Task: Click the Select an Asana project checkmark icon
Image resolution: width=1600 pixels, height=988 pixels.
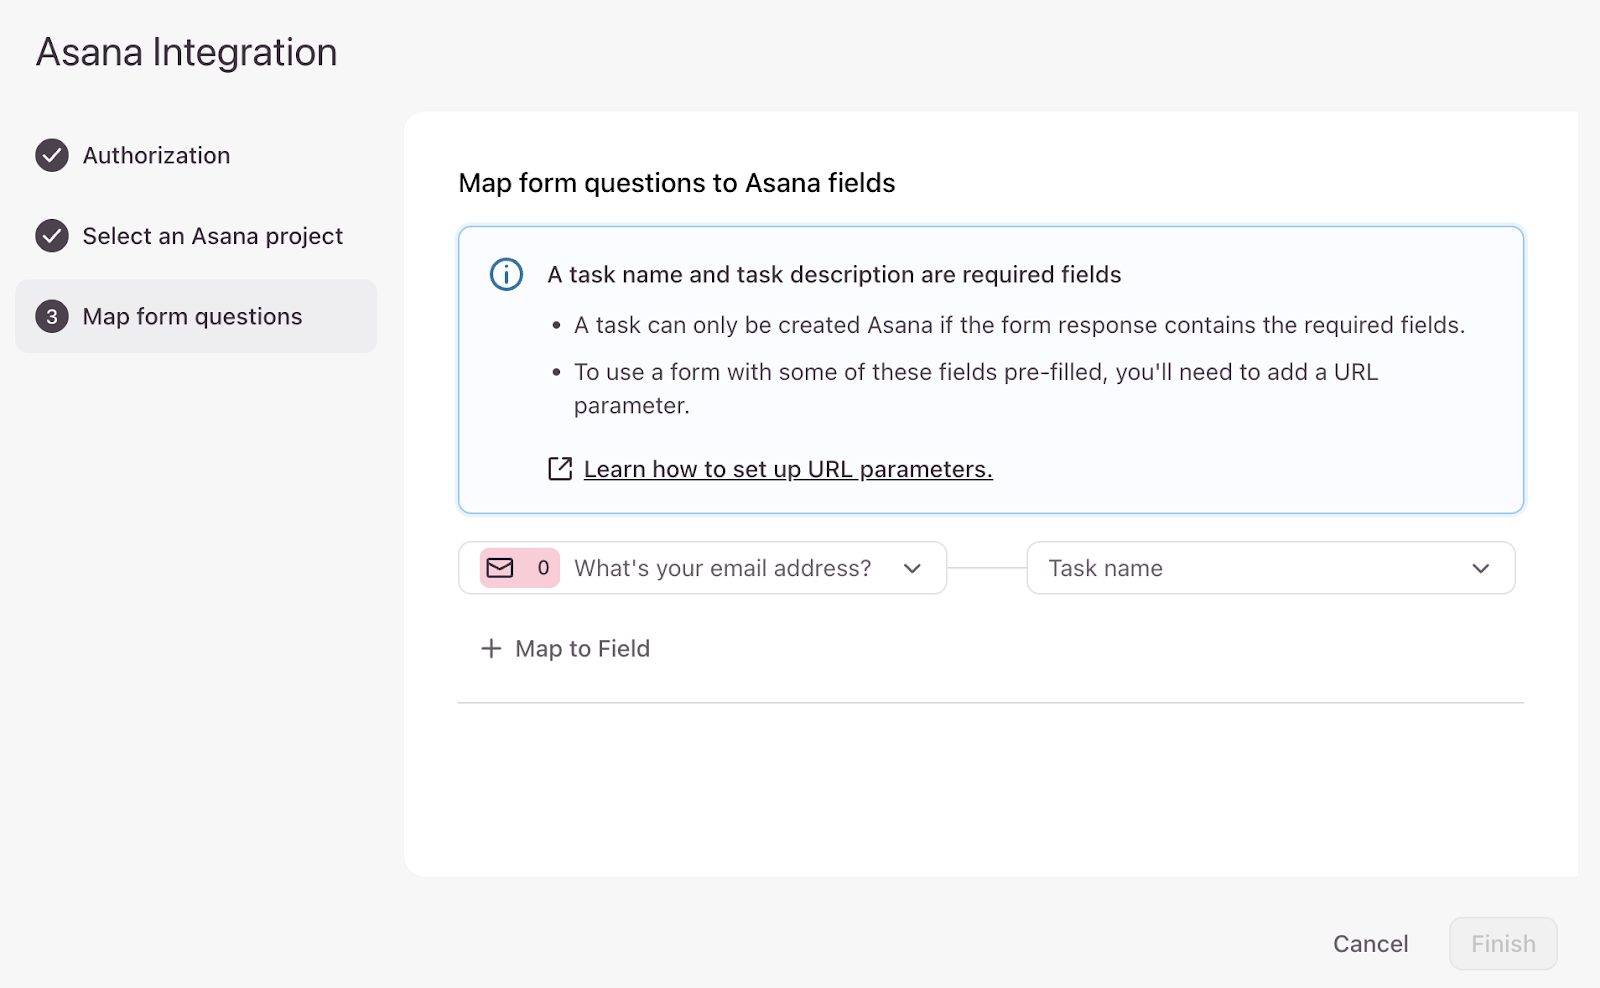Action: (x=52, y=236)
